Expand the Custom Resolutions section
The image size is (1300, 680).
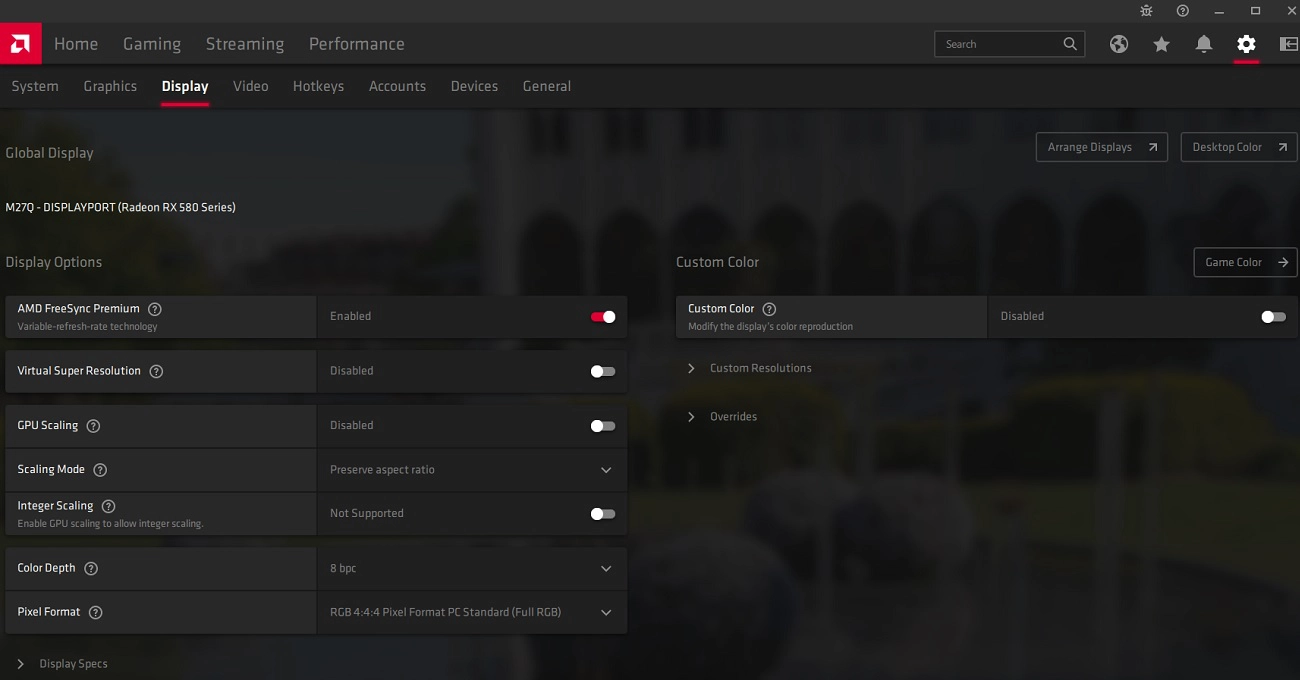(x=750, y=368)
